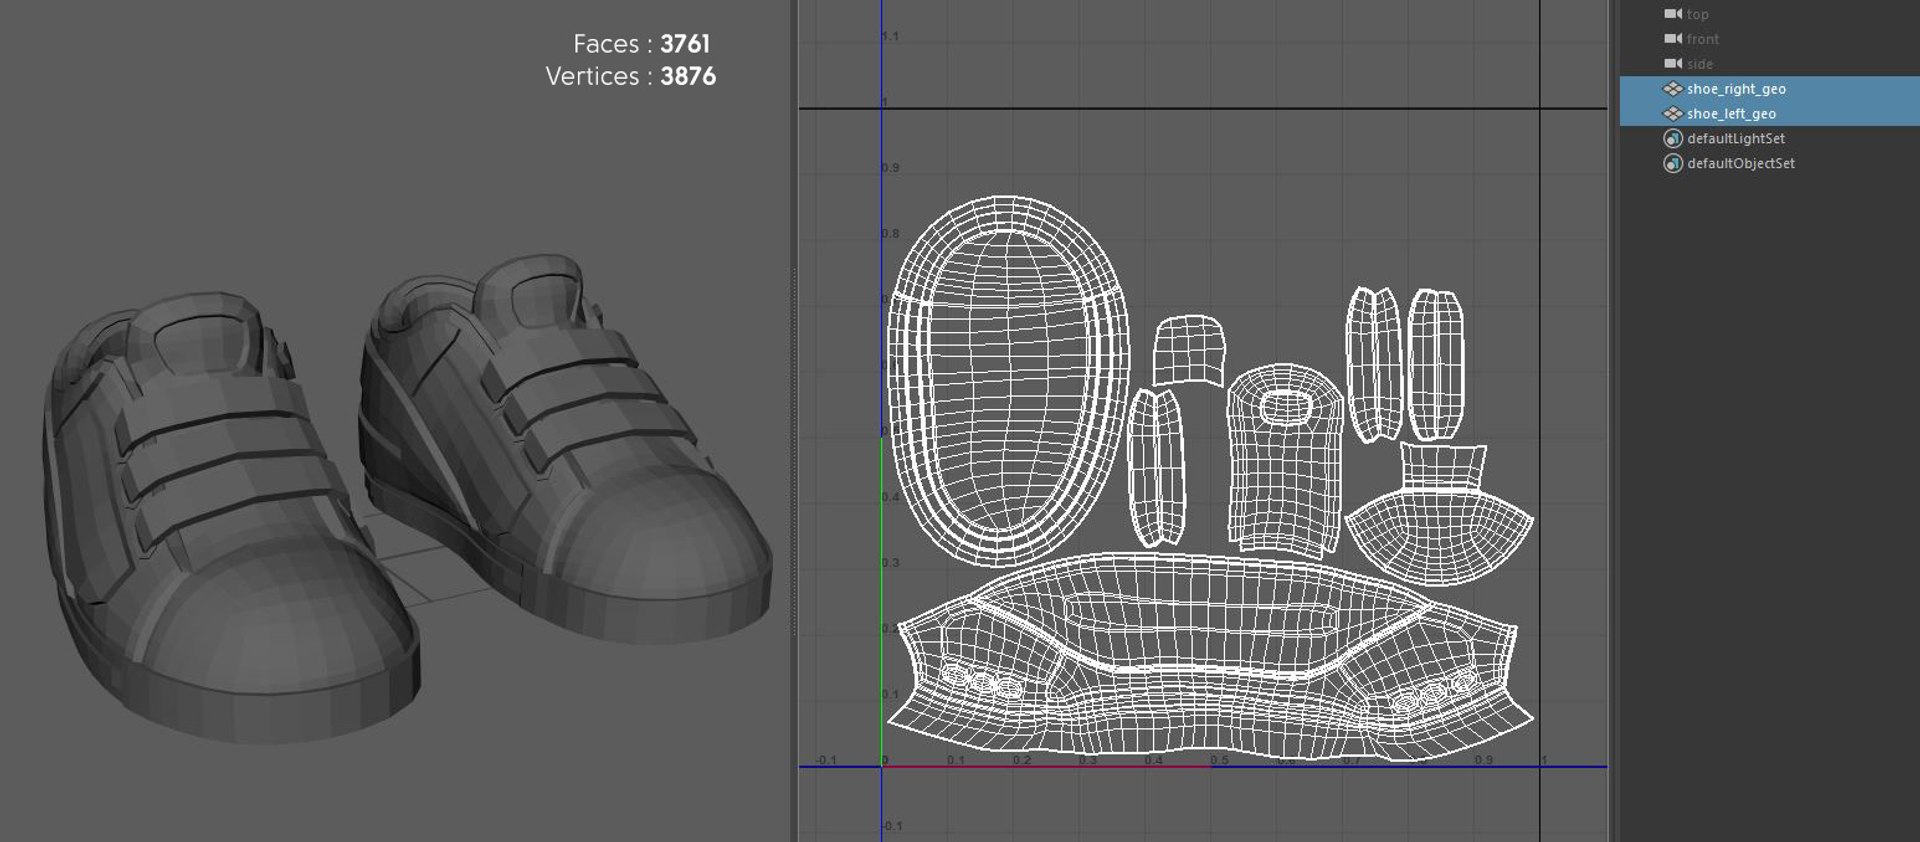Click the wide shoe upper UV shell
Screen dimensions: 1920x842
(x=1210, y=655)
